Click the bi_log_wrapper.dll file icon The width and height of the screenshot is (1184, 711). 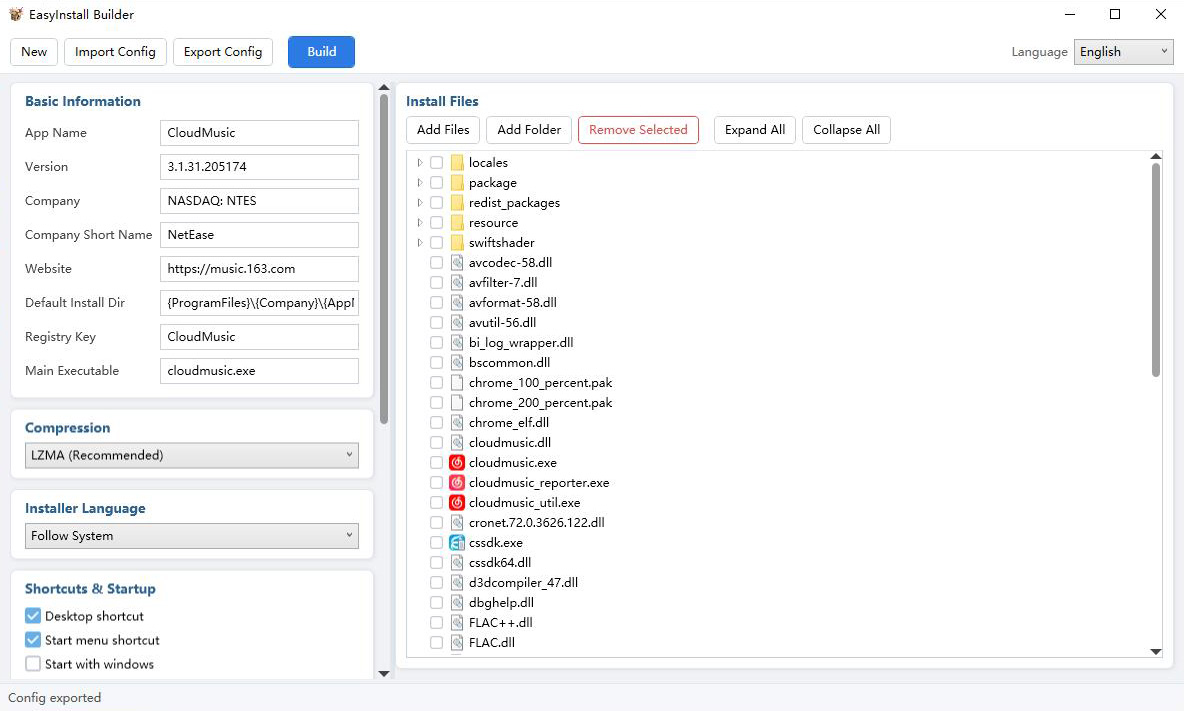click(457, 343)
